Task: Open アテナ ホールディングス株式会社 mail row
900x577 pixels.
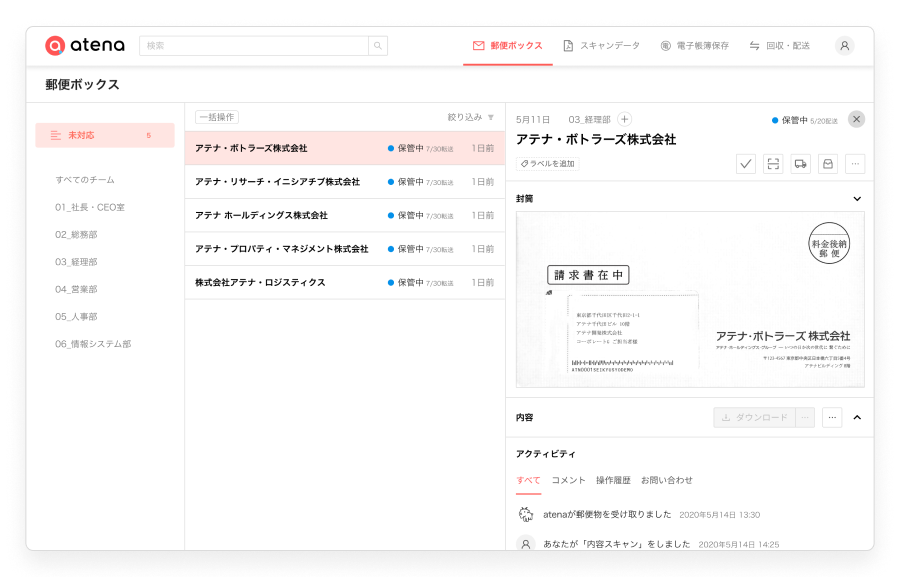Action: click(345, 215)
